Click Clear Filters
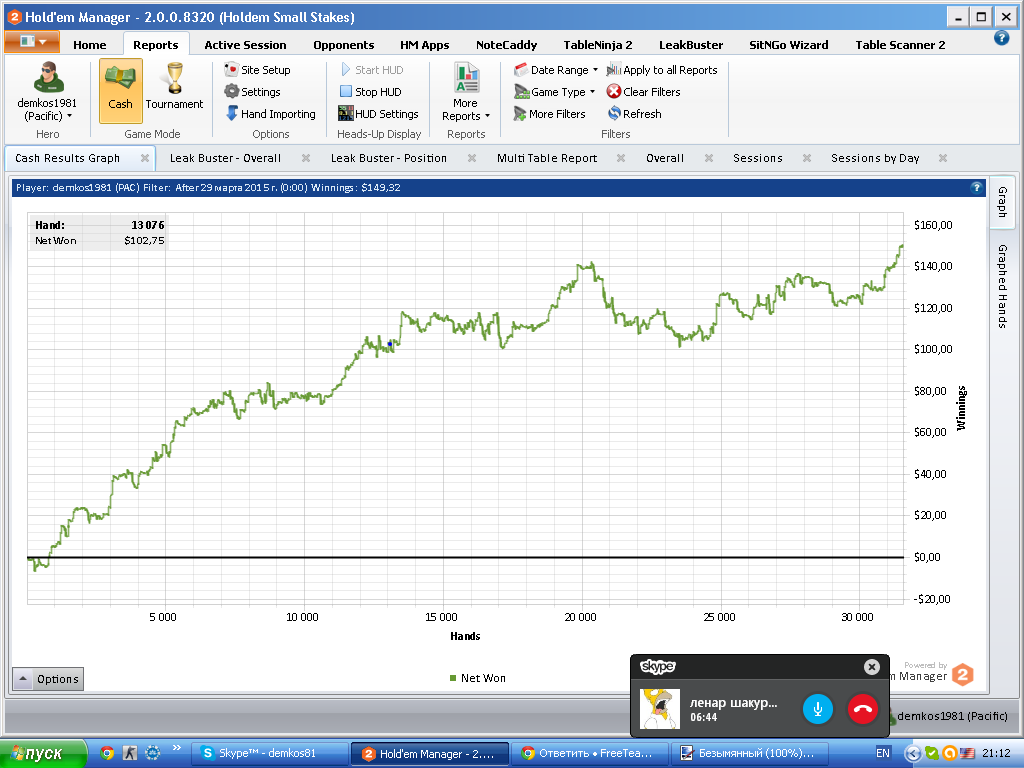The width and height of the screenshot is (1024, 768). click(643, 92)
